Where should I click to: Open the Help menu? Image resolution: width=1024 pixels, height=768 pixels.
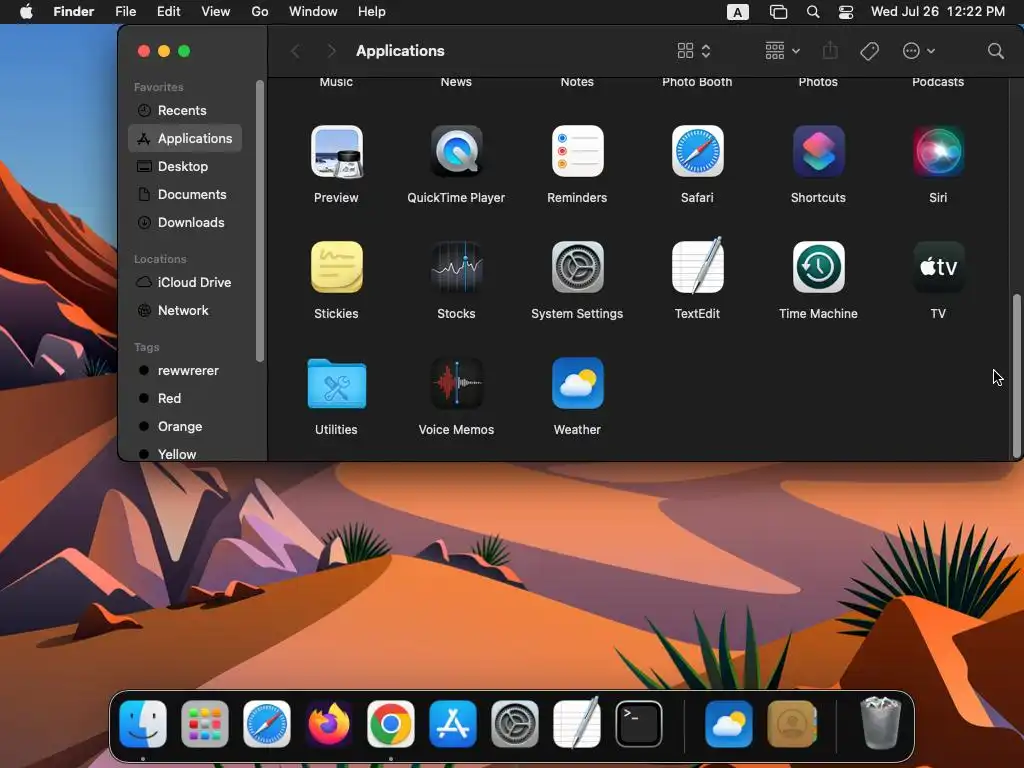(372, 12)
